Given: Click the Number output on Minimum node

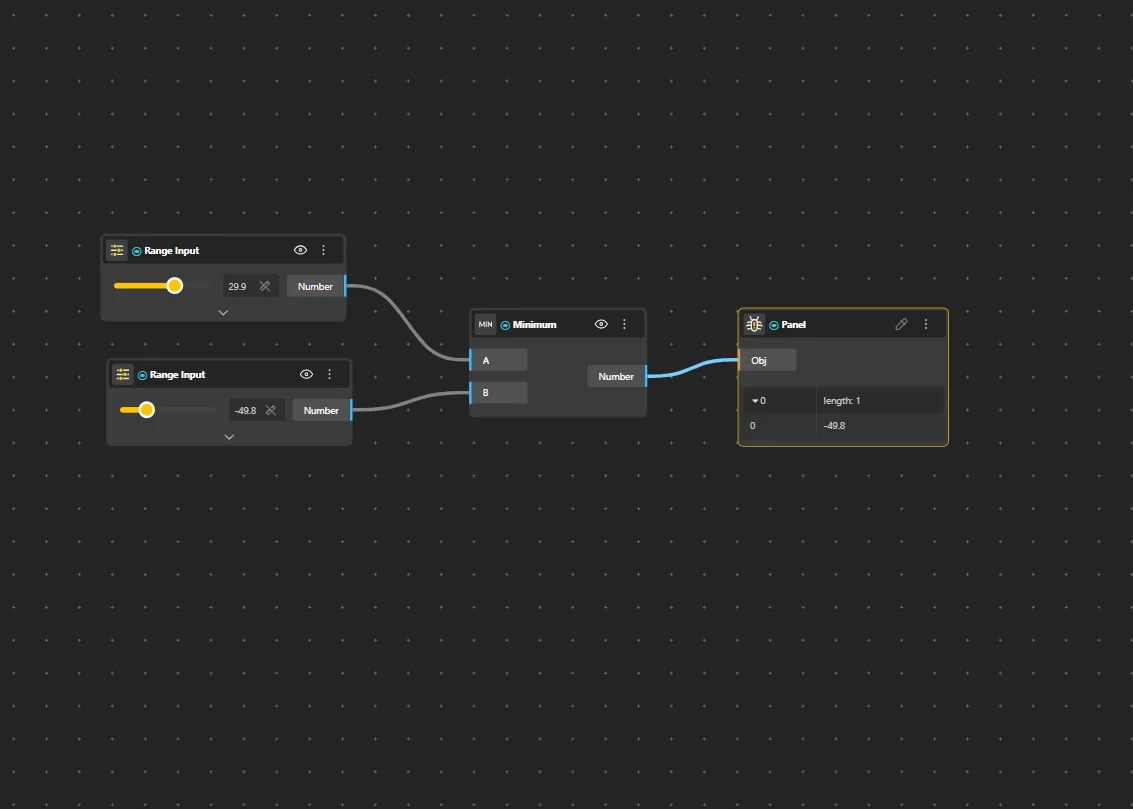Looking at the screenshot, I should point(616,376).
